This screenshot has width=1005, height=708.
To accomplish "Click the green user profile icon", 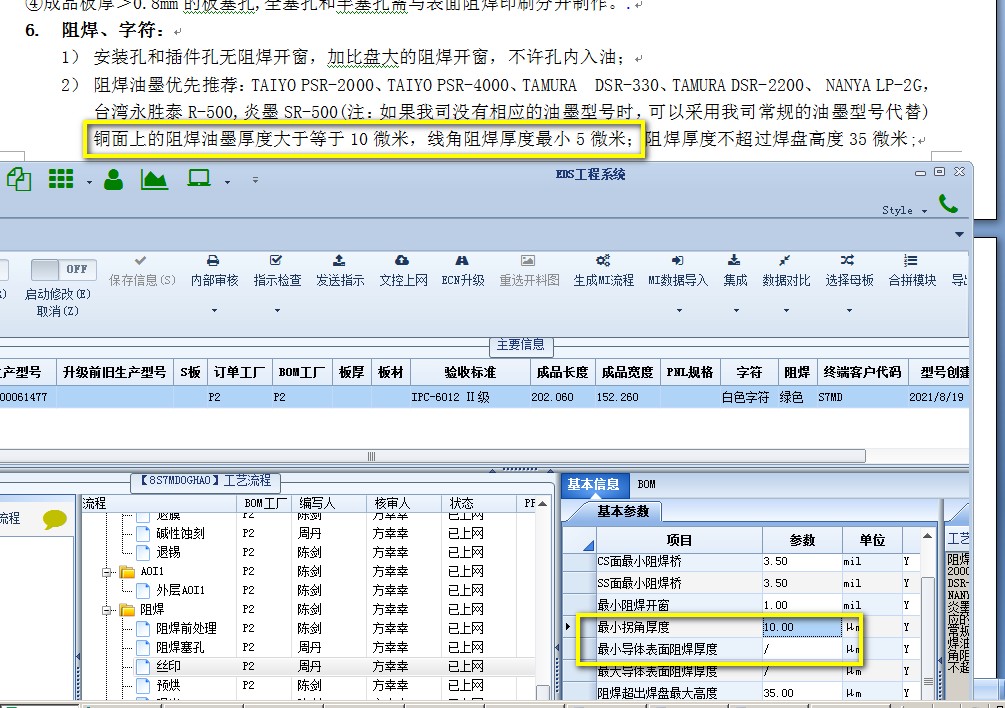I will [x=113, y=179].
